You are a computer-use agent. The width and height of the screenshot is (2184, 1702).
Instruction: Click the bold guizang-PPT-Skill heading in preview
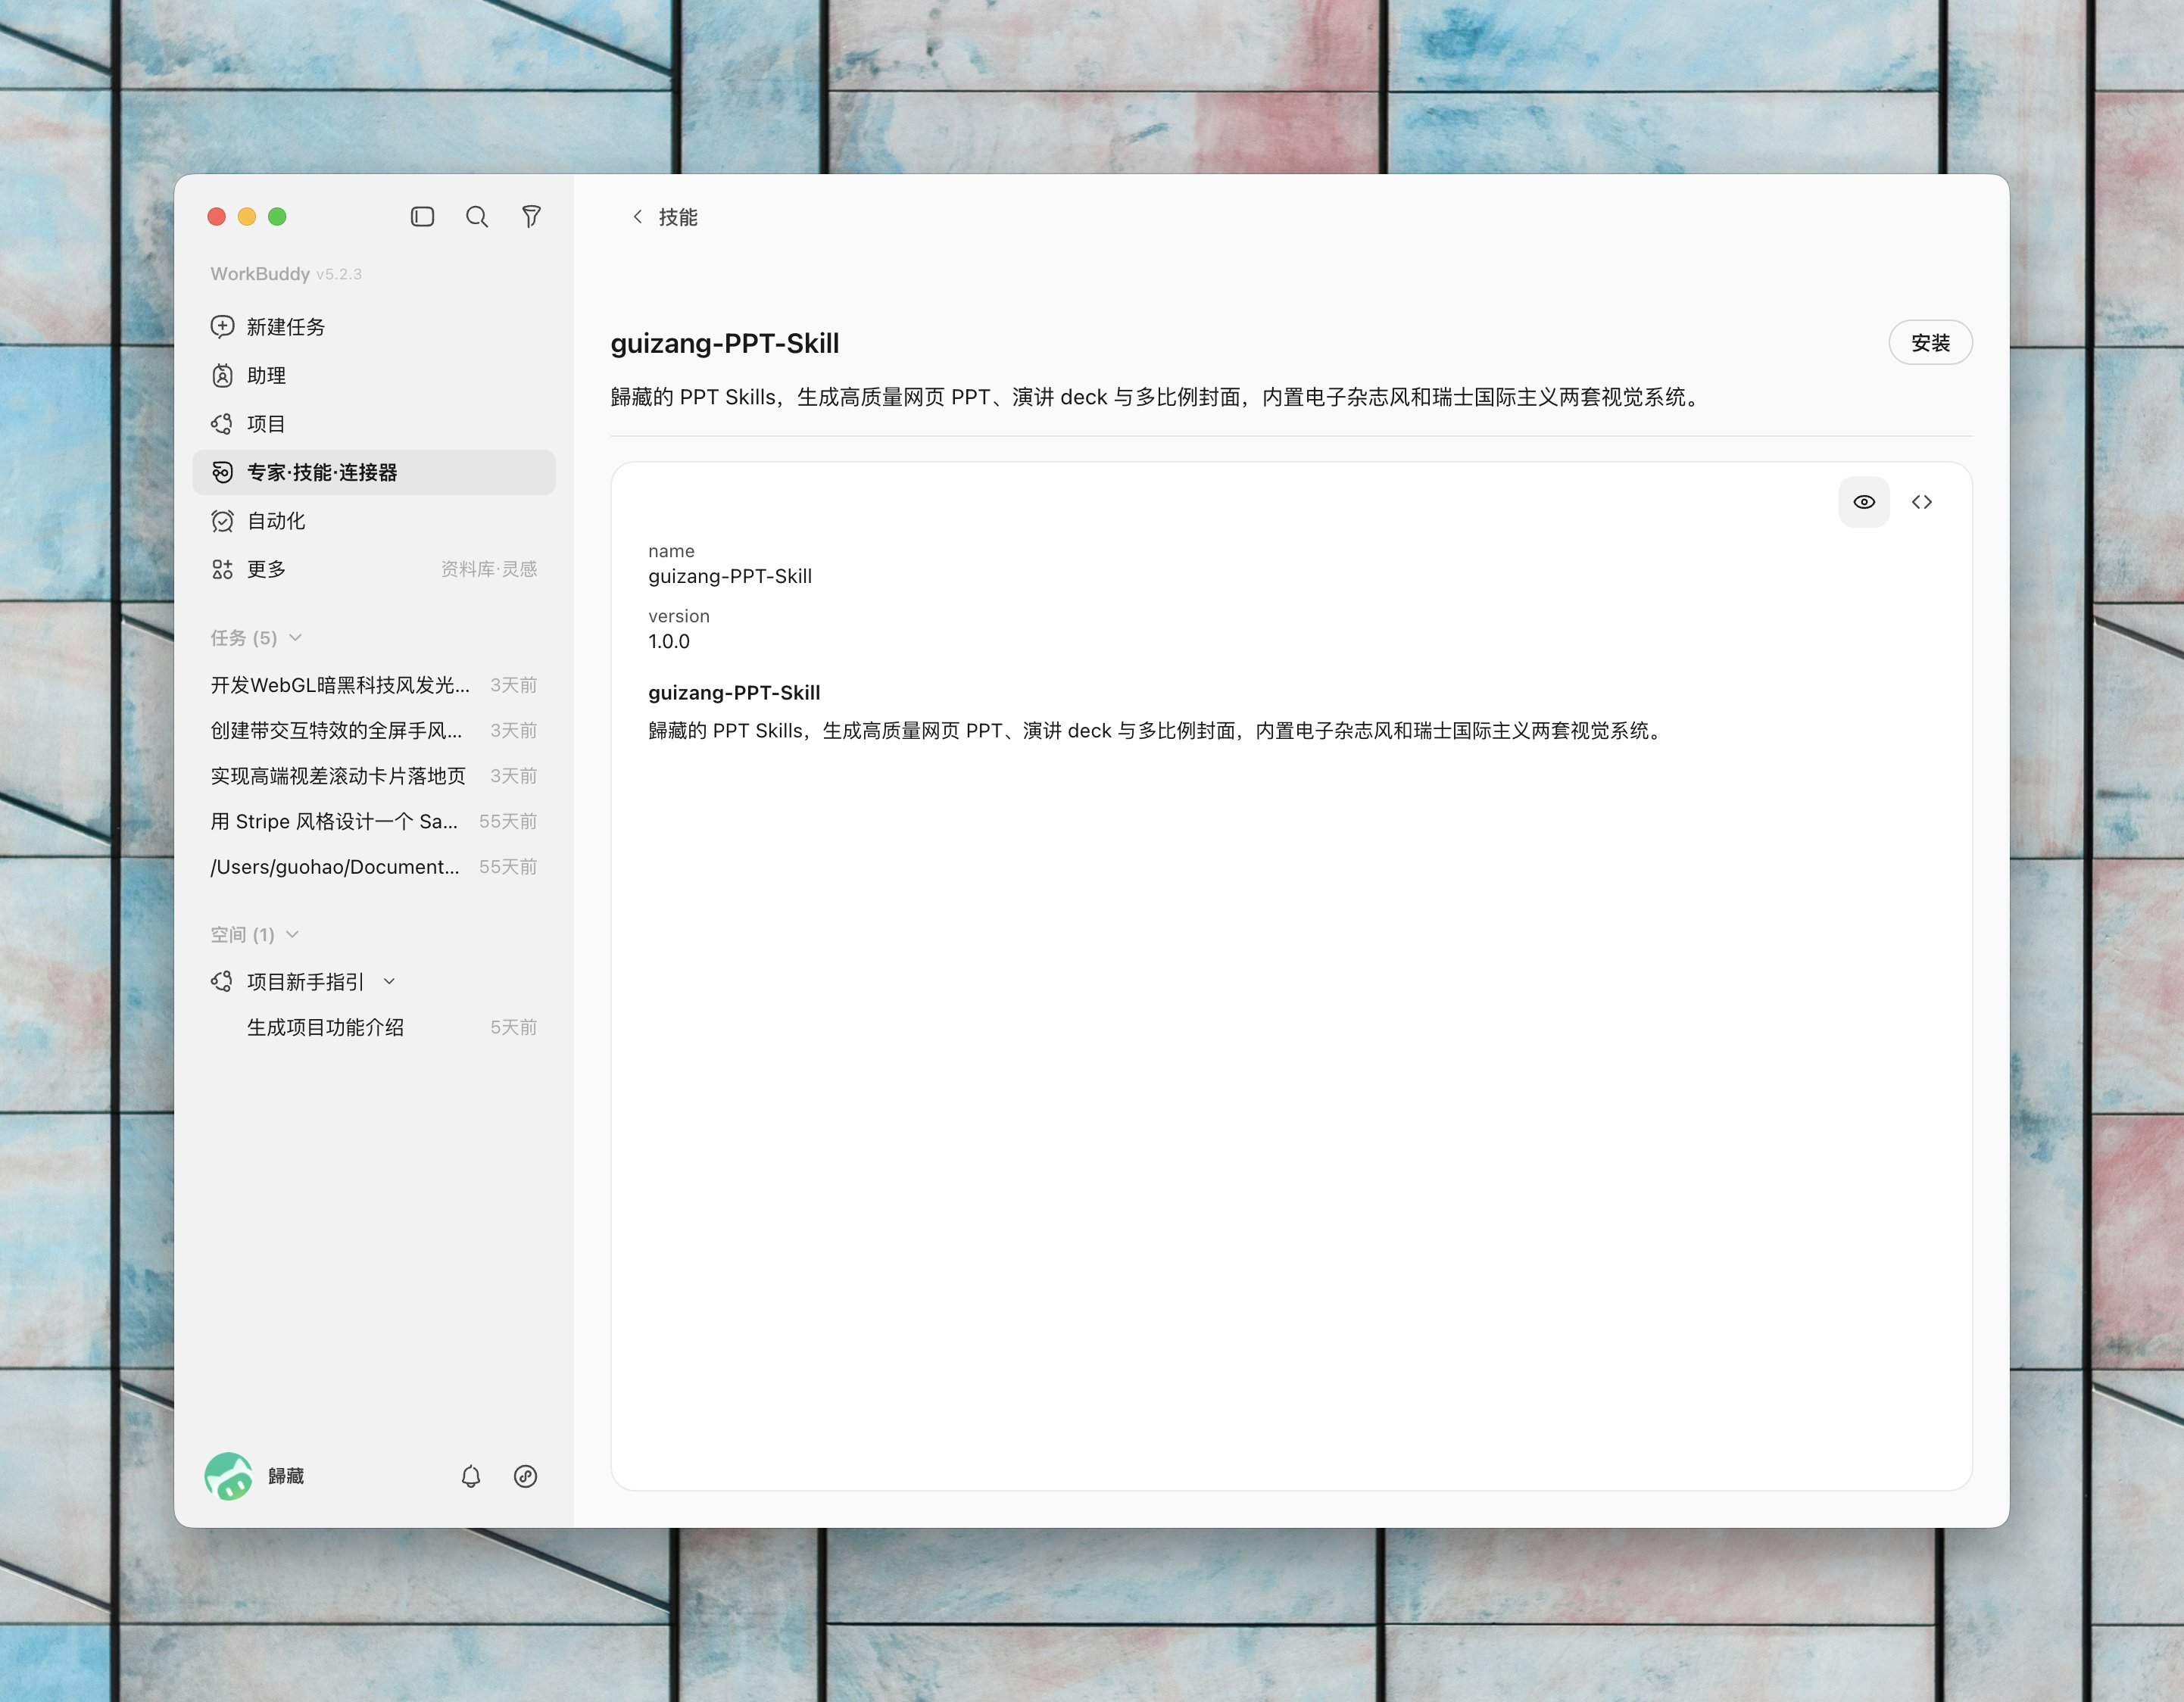(734, 693)
